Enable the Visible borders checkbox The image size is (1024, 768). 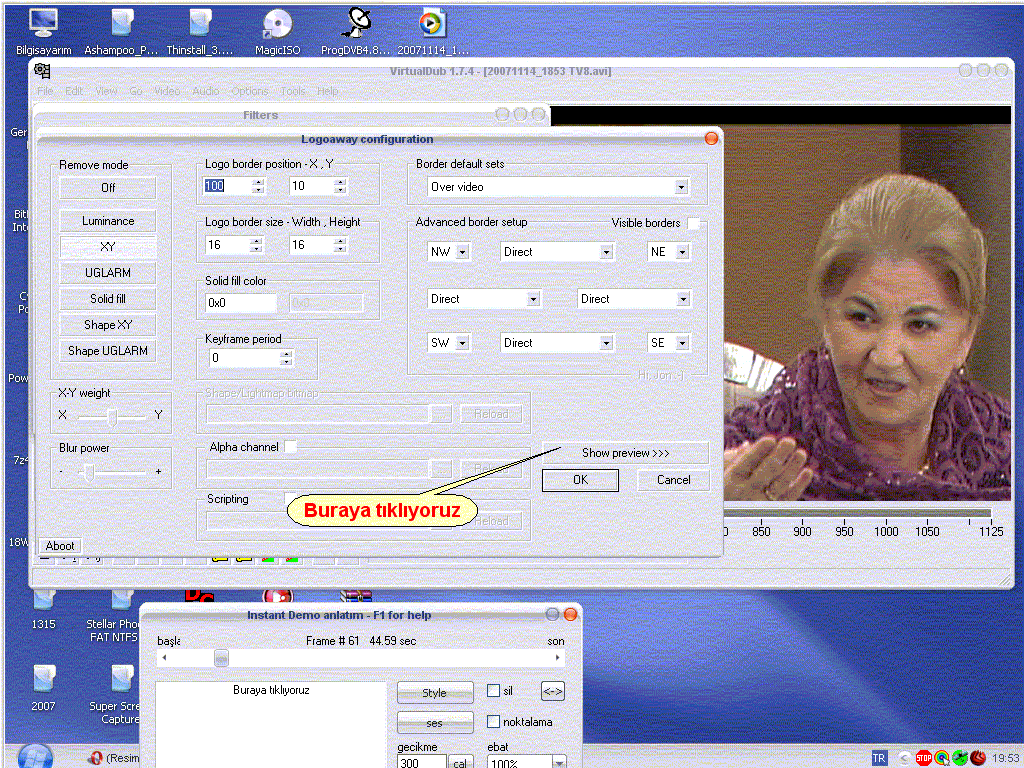pos(694,223)
